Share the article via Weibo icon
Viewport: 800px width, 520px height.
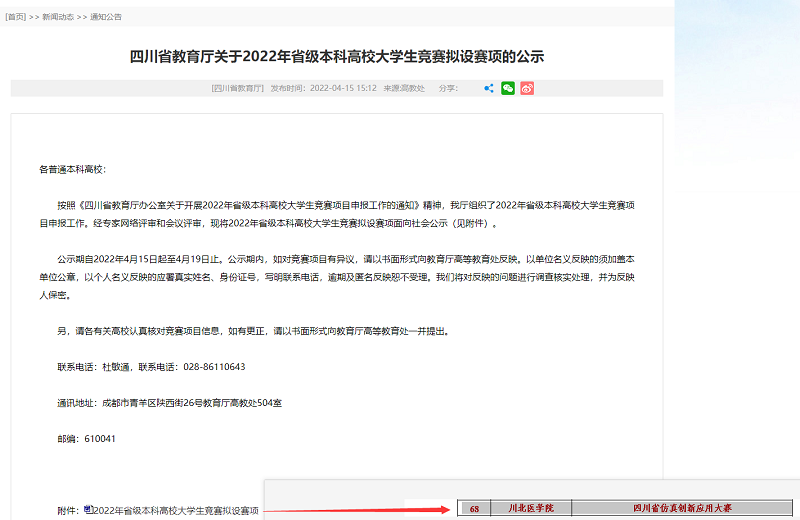[x=527, y=88]
